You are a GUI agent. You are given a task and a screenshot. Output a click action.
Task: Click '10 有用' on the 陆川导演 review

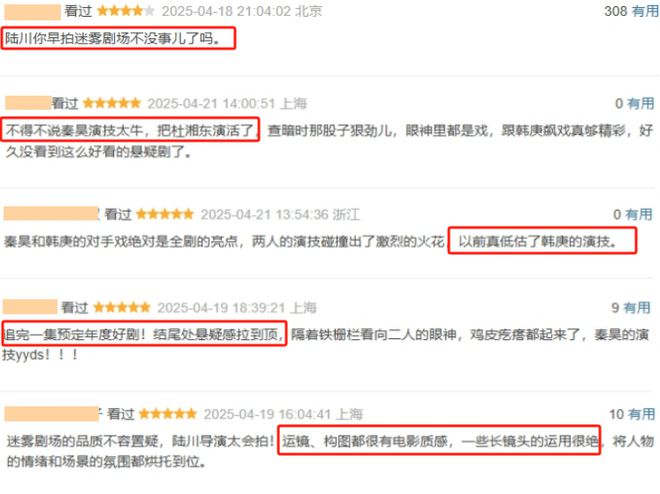(x=632, y=414)
